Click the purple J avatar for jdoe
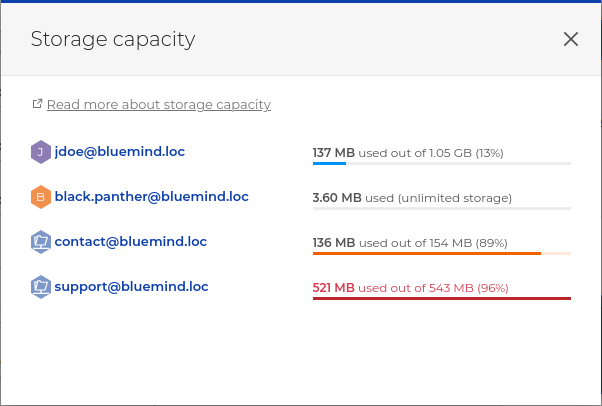This screenshot has width=602, height=406. tap(41, 152)
